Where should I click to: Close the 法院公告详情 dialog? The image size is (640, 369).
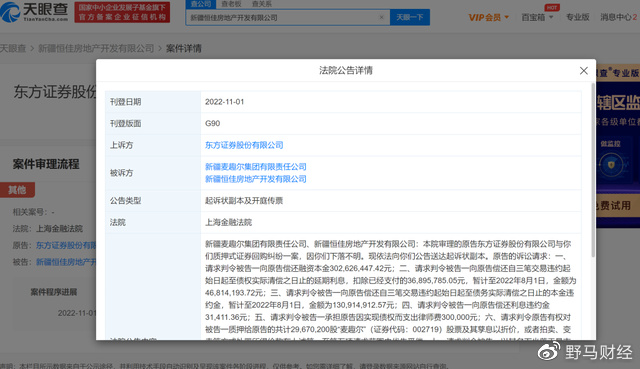click(x=584, y=71)
